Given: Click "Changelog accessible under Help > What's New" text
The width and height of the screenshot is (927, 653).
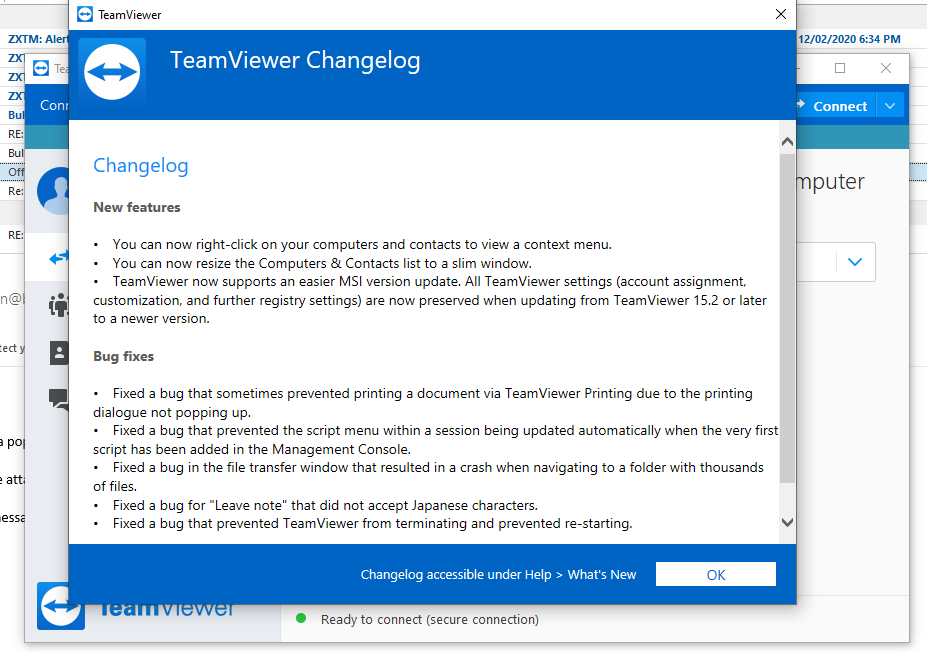Looking at the screenshot, I should coord(498,574).
